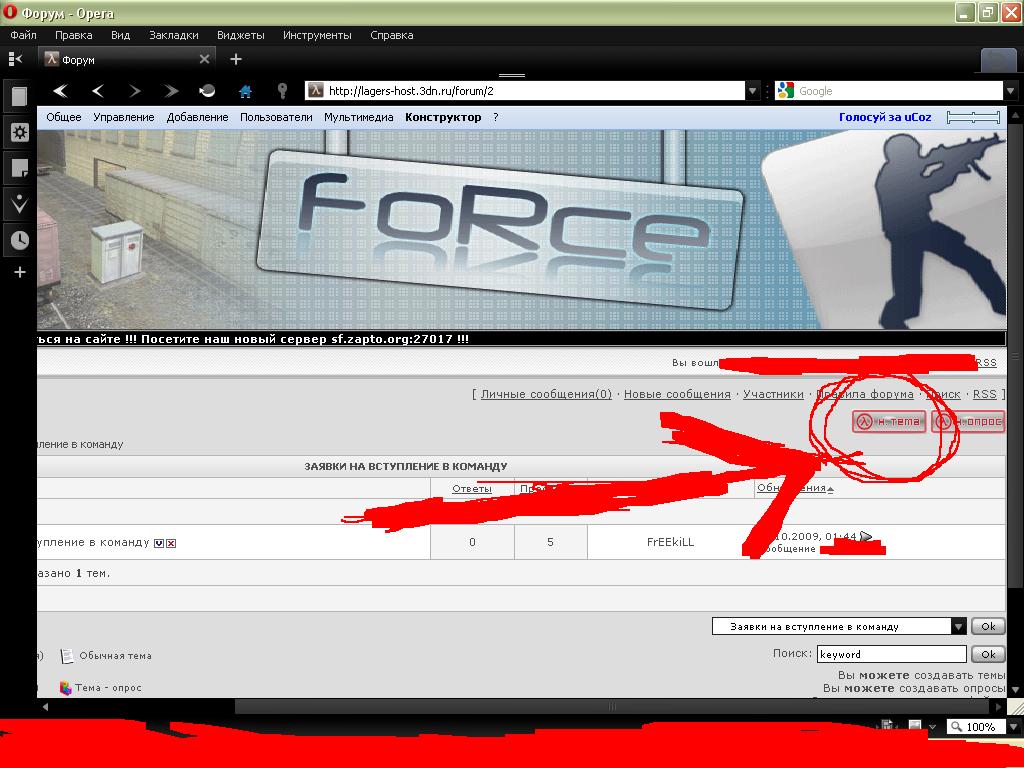The image size is (1024, 768).
Task: Open the Widgets gear panel in sidebar
Action: 19,133
